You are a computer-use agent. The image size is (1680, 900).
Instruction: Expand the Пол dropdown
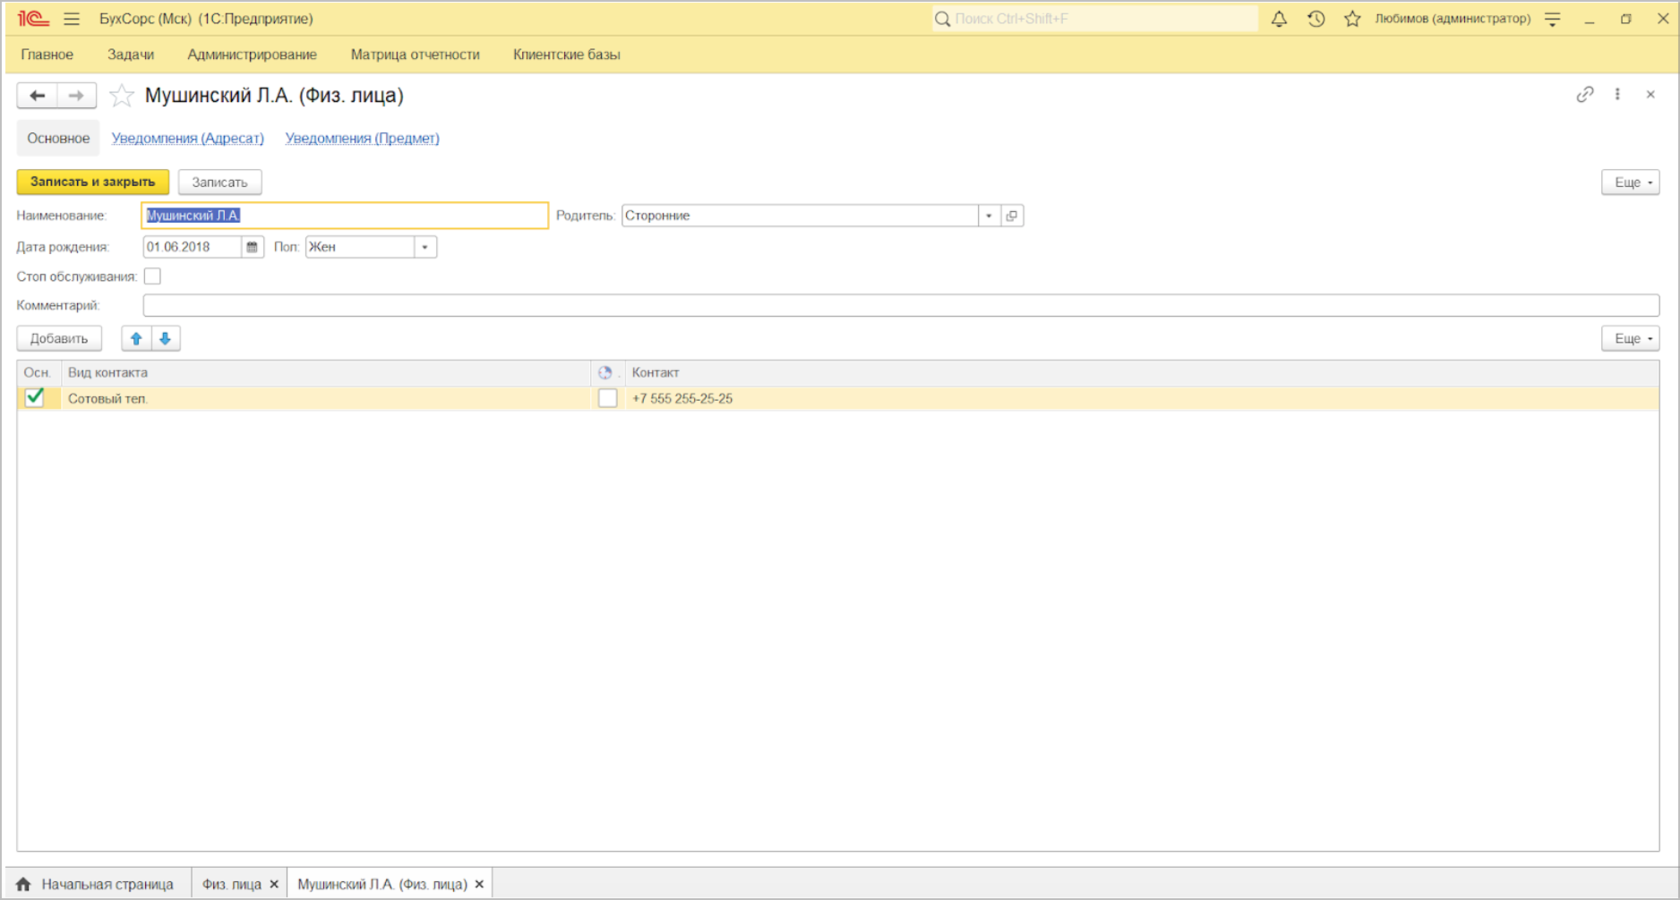click(426, 247)
